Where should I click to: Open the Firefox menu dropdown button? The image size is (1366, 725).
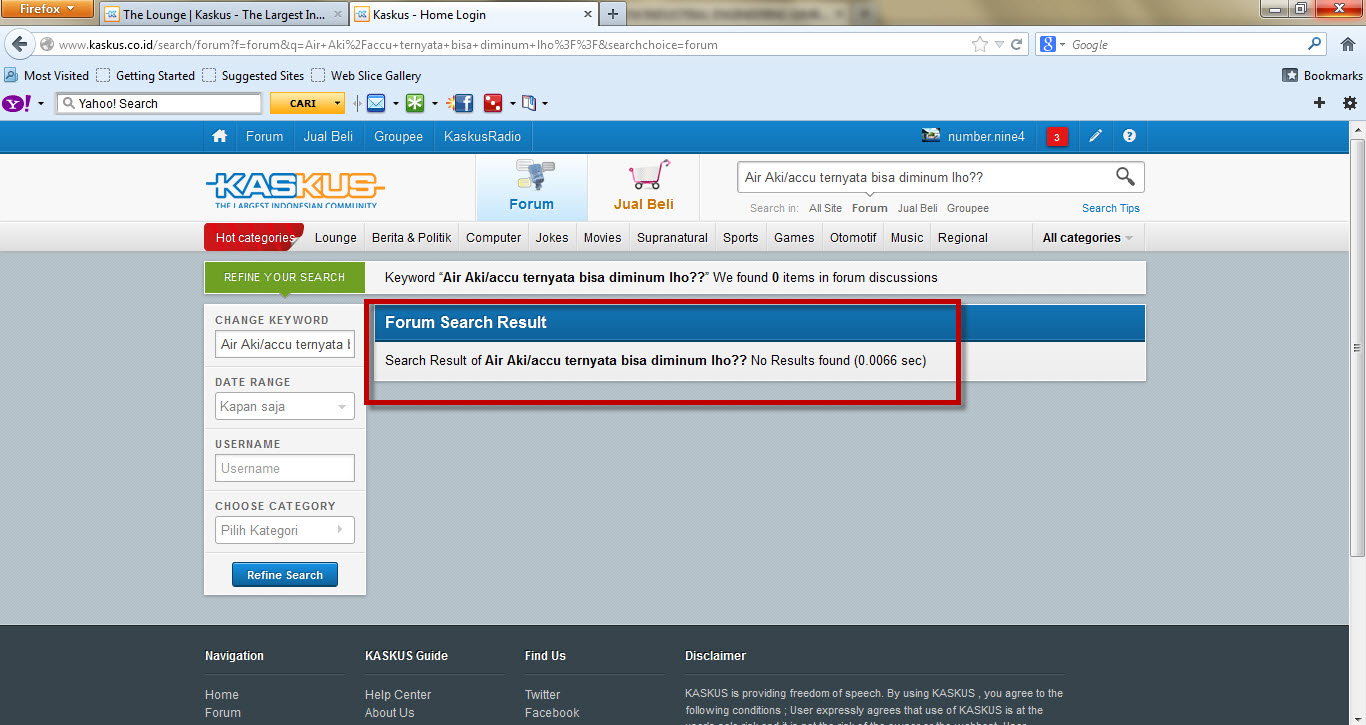[x=47, y=9]
